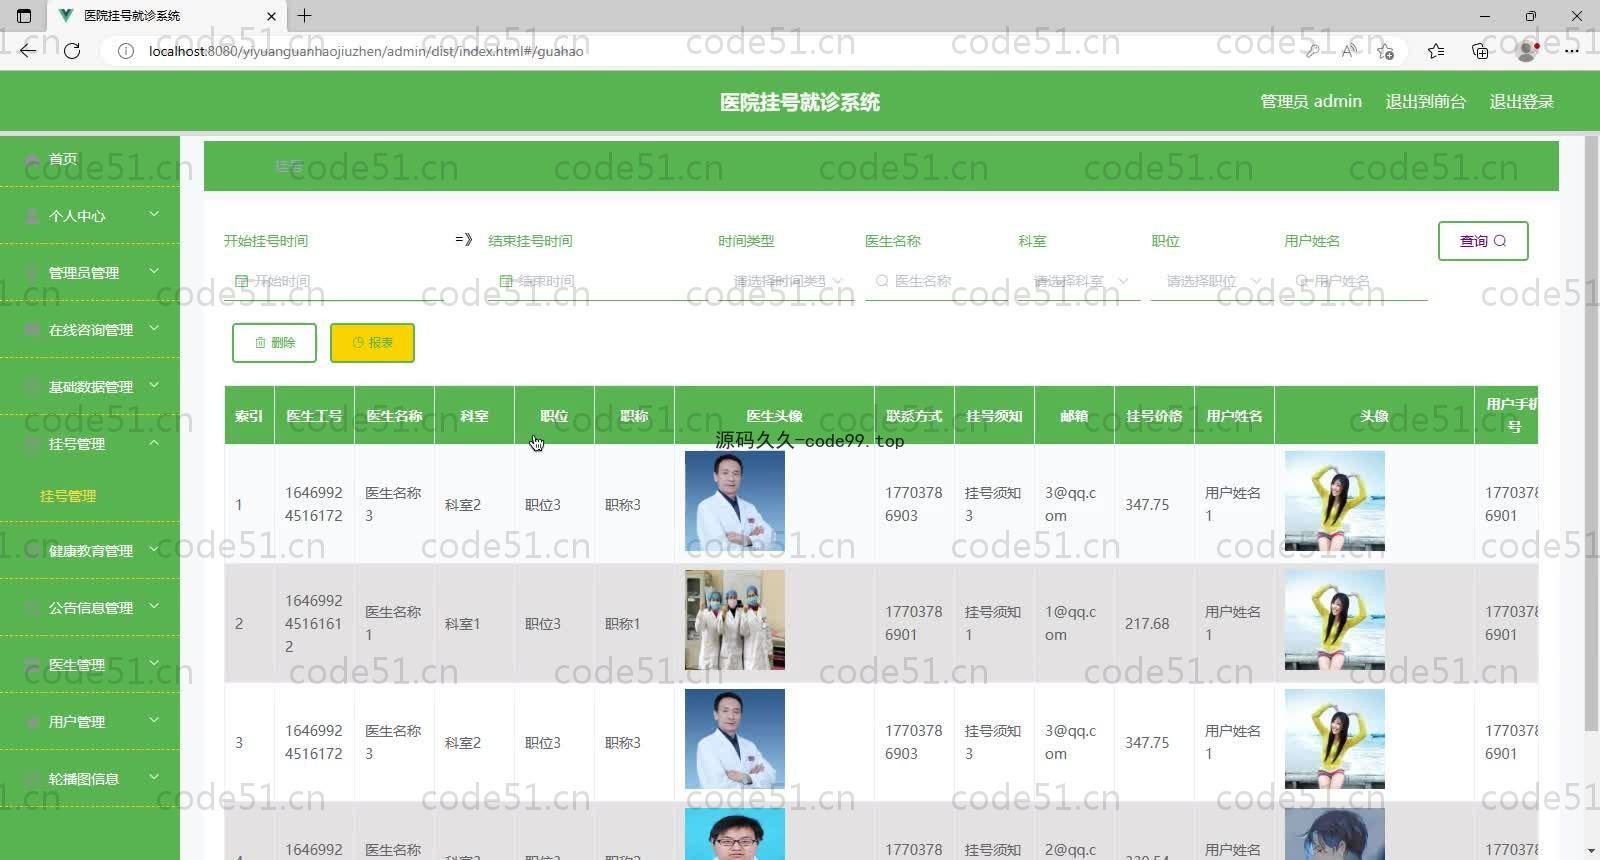Open the 请选择职位 dropdown
Viewport: 1600px width, 860px height.
(x=1212, y=281)
